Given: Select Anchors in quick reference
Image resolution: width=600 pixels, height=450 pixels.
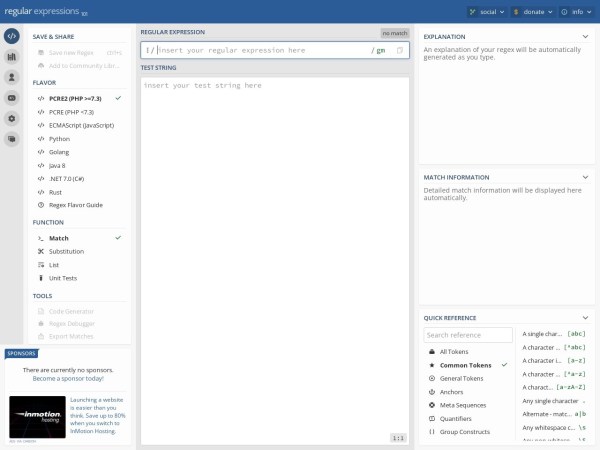Looking at the screenshot, I should [454, 391].
